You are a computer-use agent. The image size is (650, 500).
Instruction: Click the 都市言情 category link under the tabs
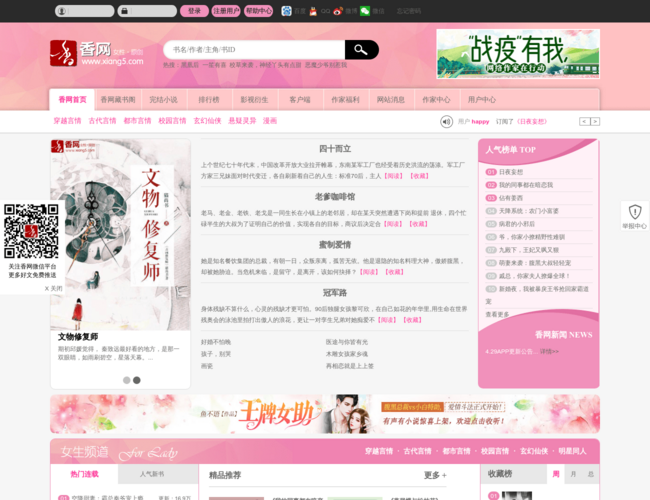(137, 121)
